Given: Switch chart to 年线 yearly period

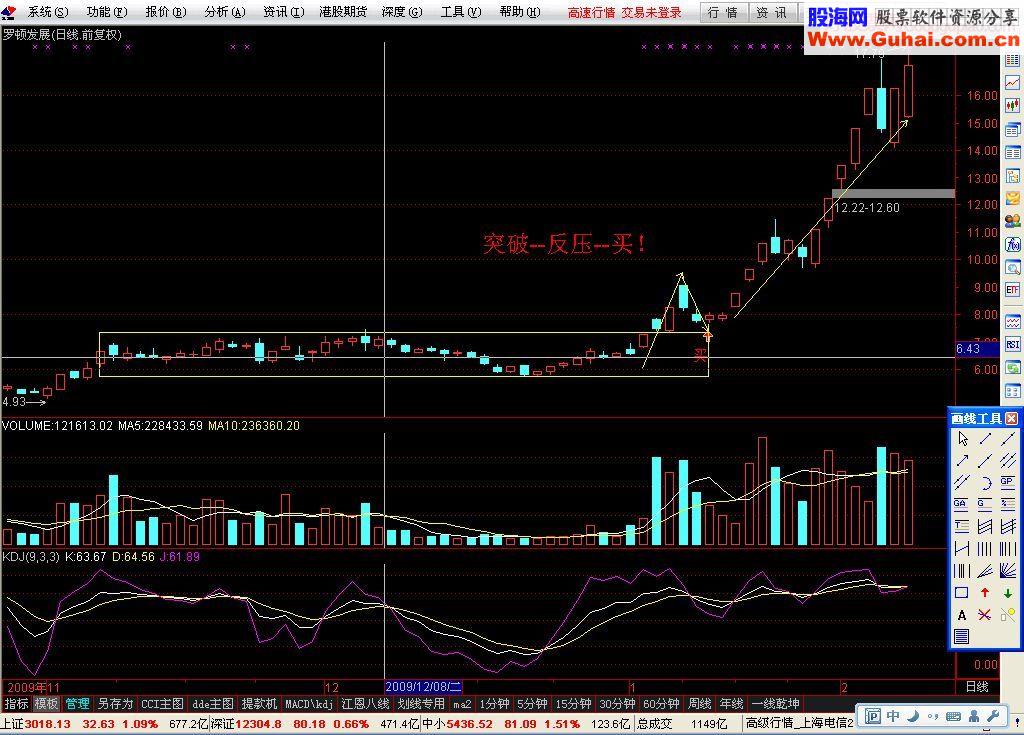Looking at the screenshot, I should click(x=731, y=704).
